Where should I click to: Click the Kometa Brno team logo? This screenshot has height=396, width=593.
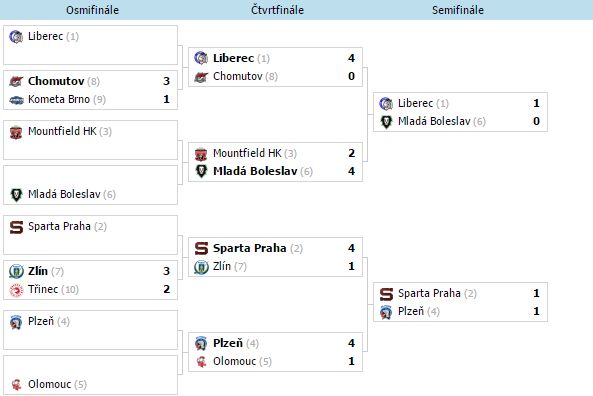coord(16,100)
